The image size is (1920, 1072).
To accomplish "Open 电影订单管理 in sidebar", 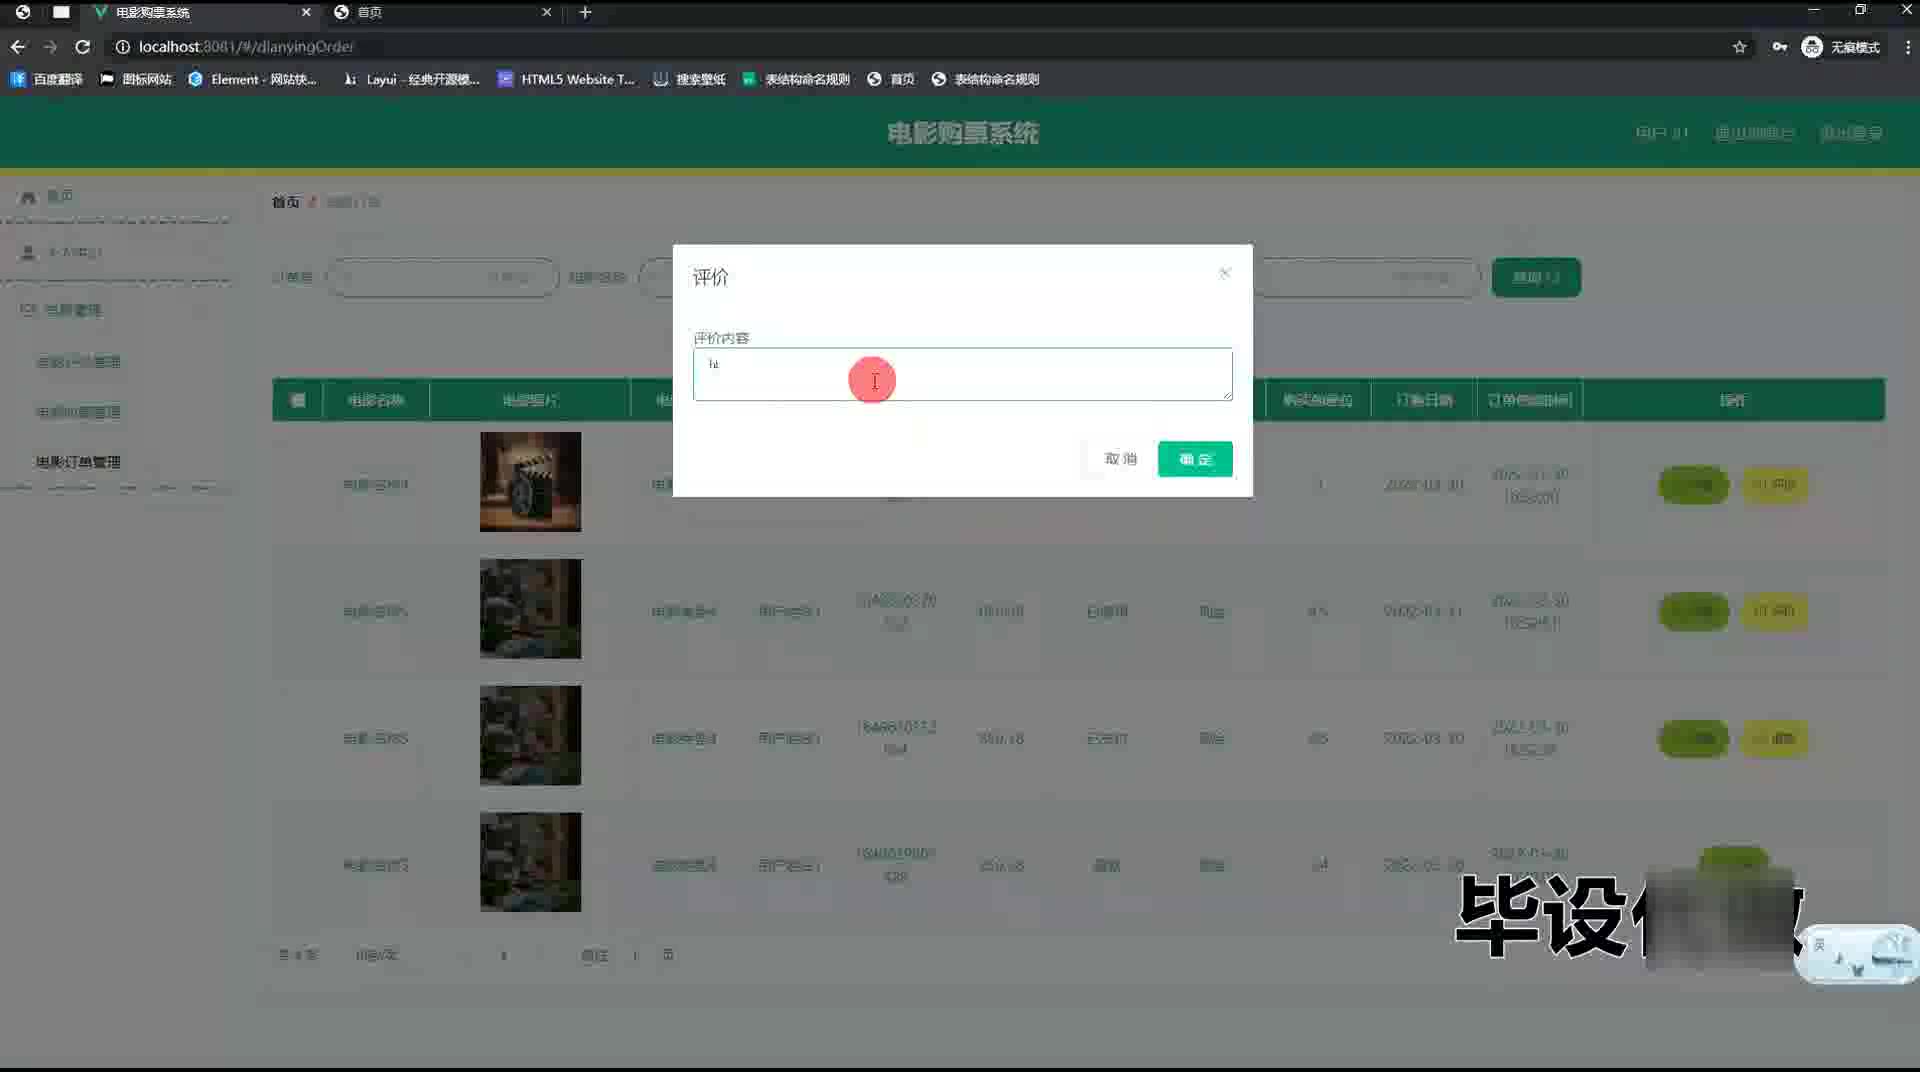I will click(x=78, y=462).
